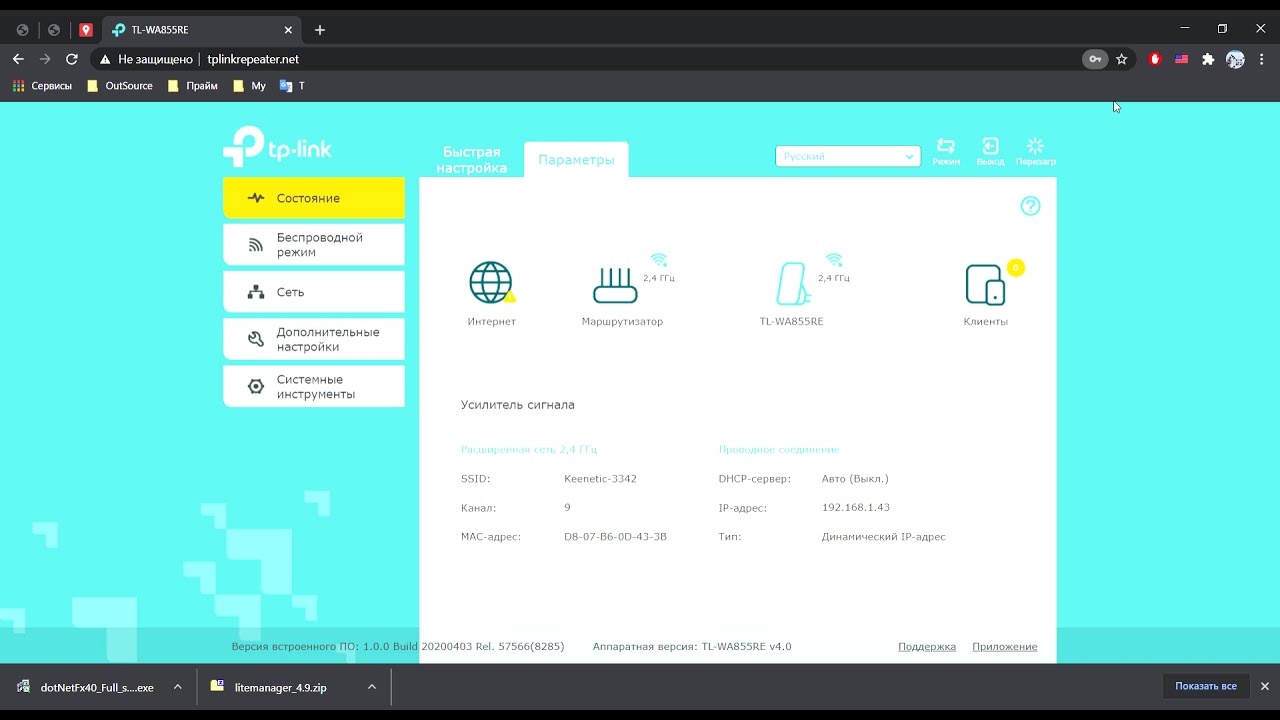Reload the page with refresh icon
The height and width of the screenshot is (720, 1280).
click(72, 59)
